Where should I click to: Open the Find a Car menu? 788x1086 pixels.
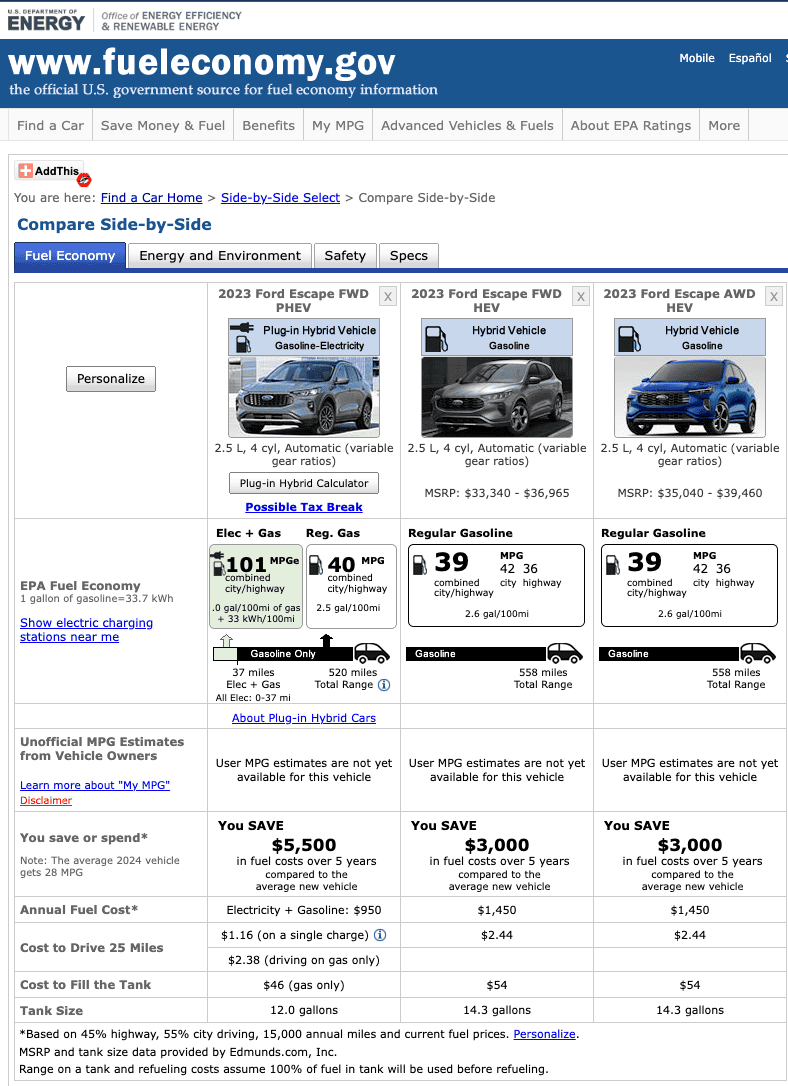point(50,125)
